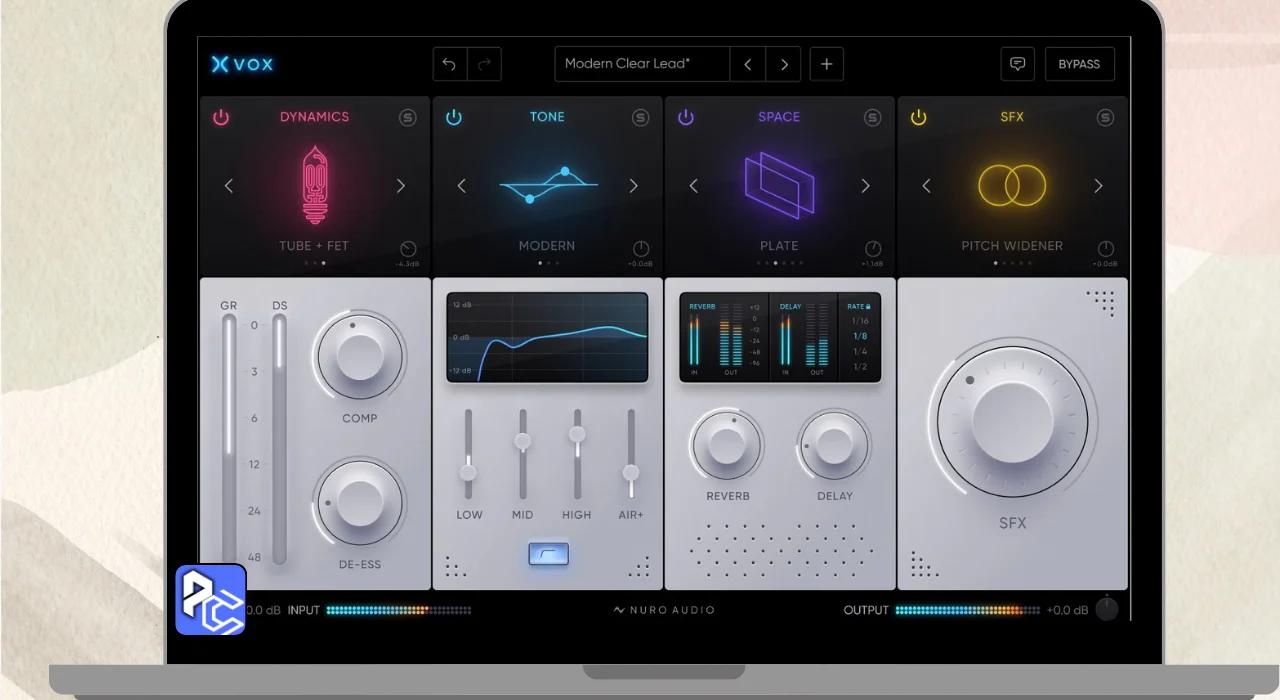Viewport: 1280px width, 700px height.
Task: Toggle the Dynamics module power button
Action: 221,118
